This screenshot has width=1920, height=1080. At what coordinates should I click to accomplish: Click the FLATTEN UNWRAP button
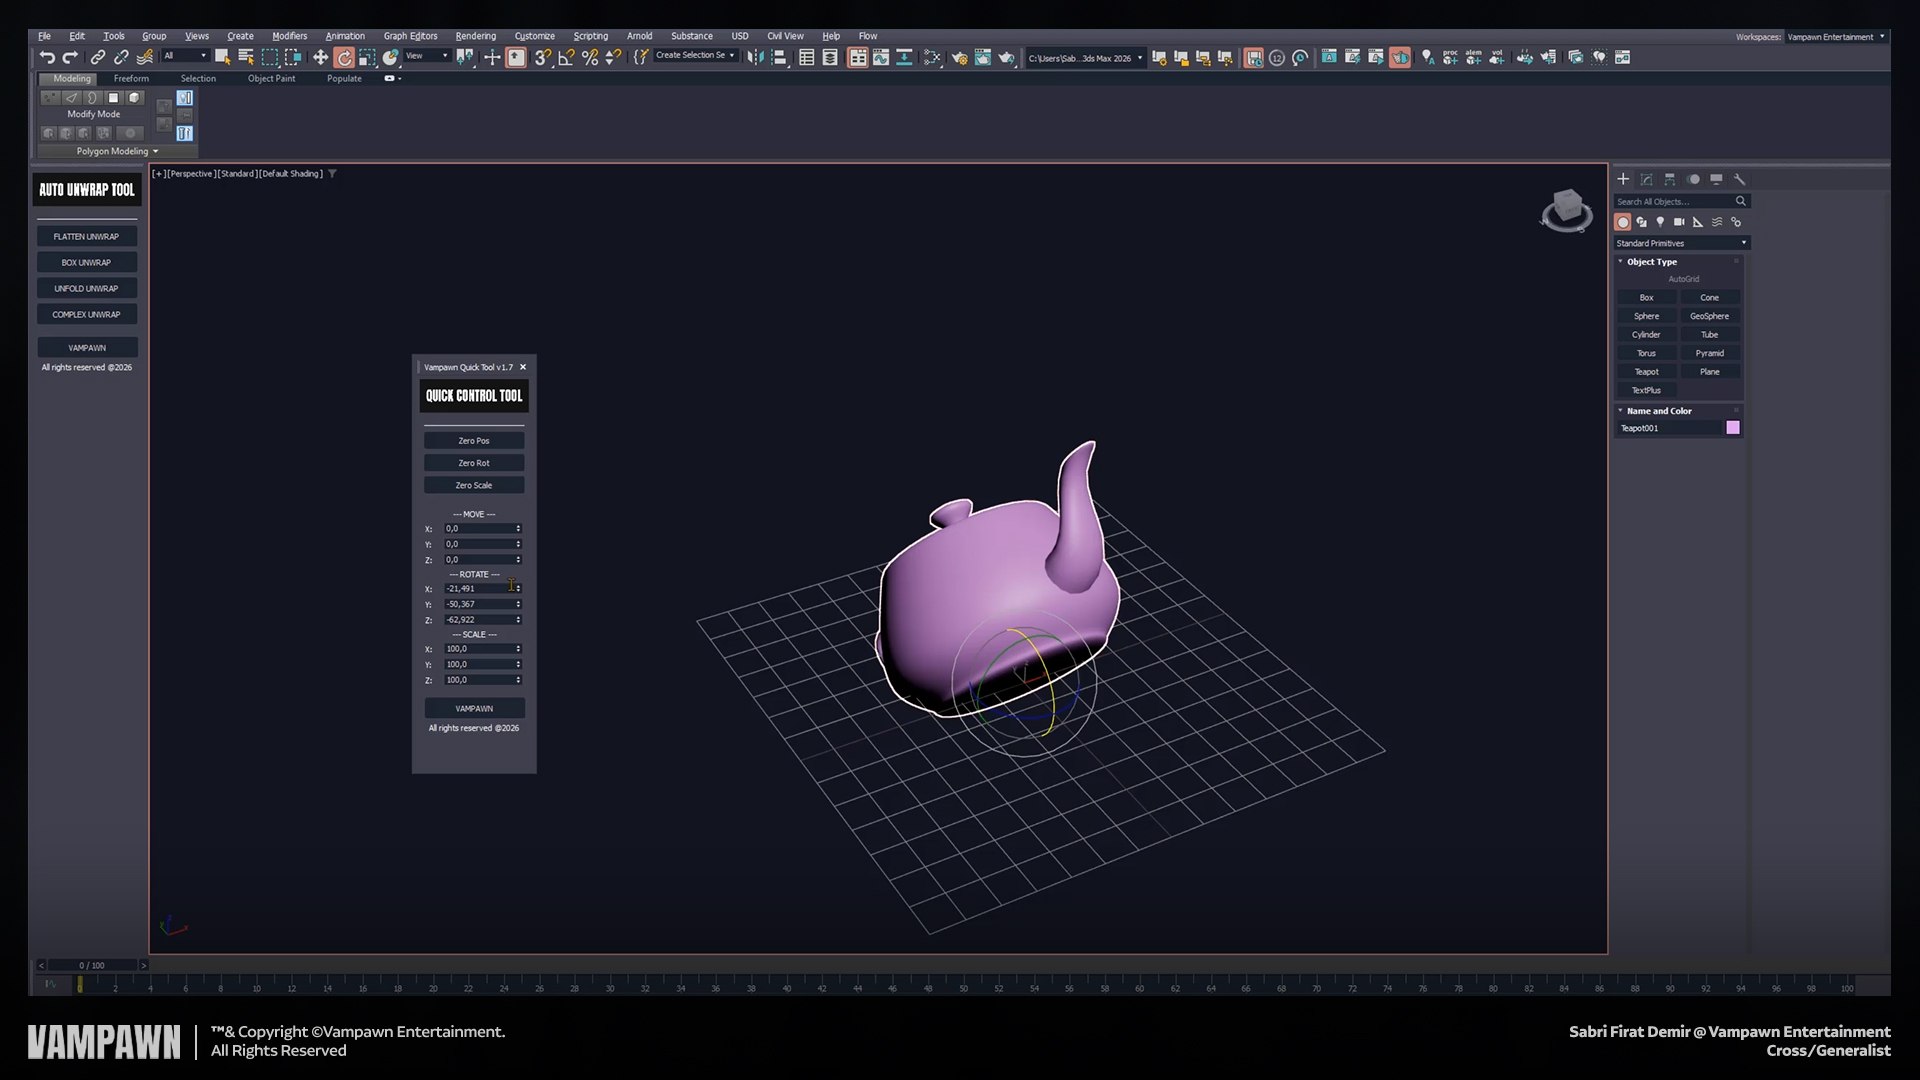(86, 237)
